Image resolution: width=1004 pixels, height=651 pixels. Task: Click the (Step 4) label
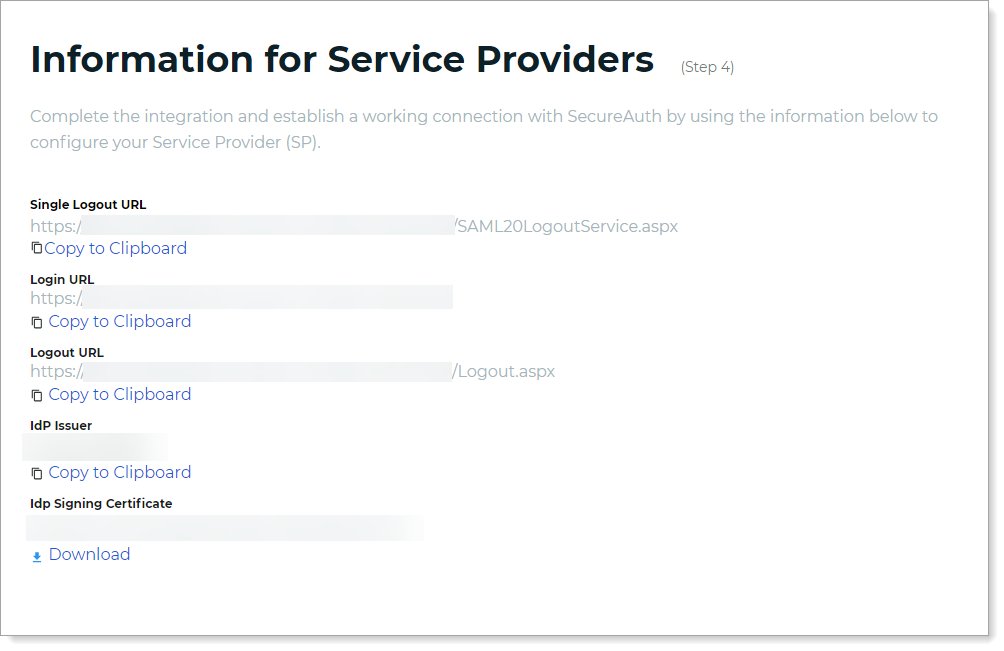click(707, 67)
